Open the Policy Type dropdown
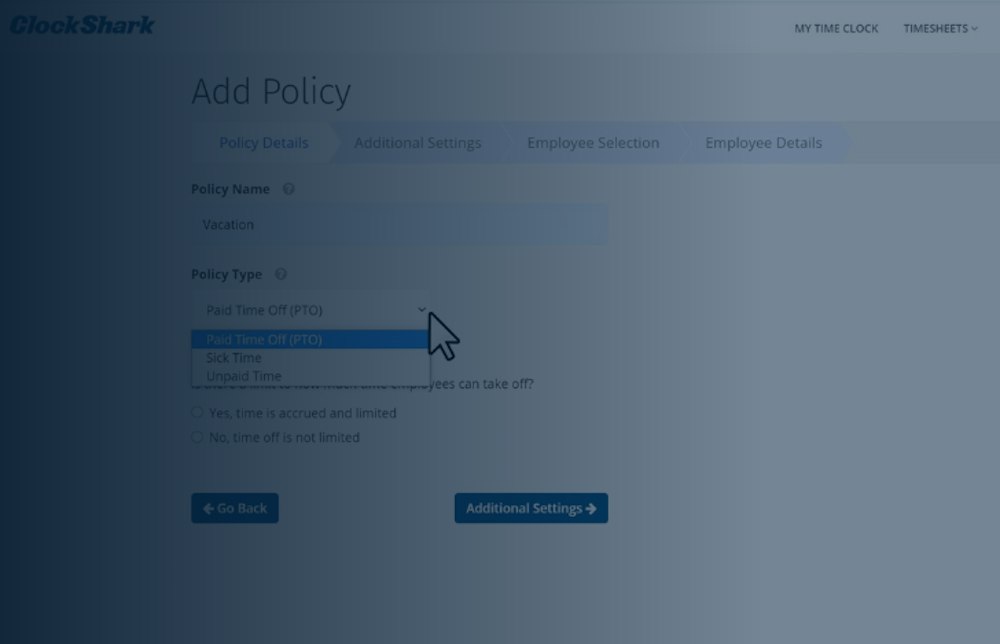This screenshot has width=1000, height=644. (311, 310)
